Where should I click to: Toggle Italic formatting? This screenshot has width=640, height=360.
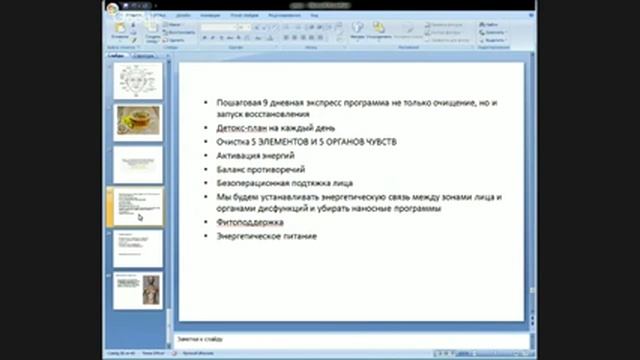click(x=213, y=38)
